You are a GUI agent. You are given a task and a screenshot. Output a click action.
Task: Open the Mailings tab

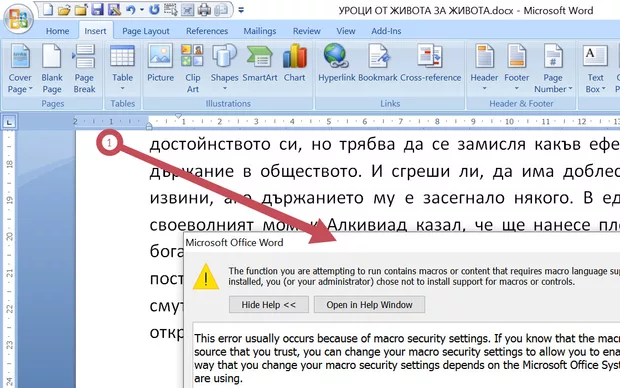coord(260,31)
